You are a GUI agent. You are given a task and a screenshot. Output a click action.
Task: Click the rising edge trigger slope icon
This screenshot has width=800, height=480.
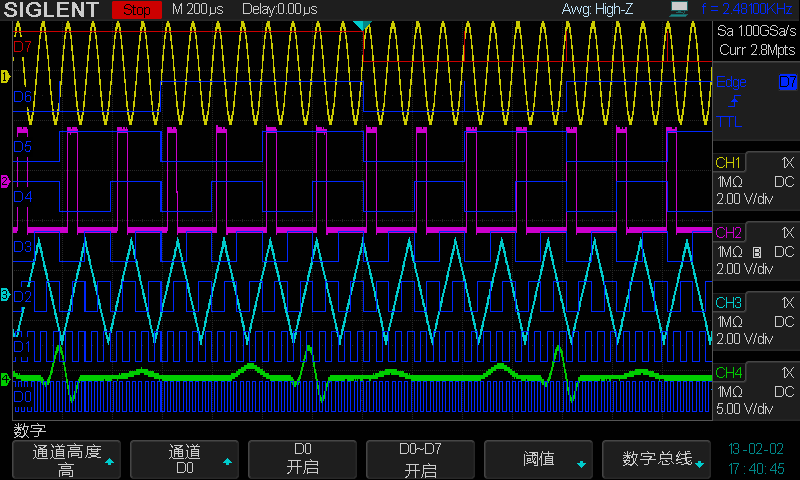click(x=734, y=102)
